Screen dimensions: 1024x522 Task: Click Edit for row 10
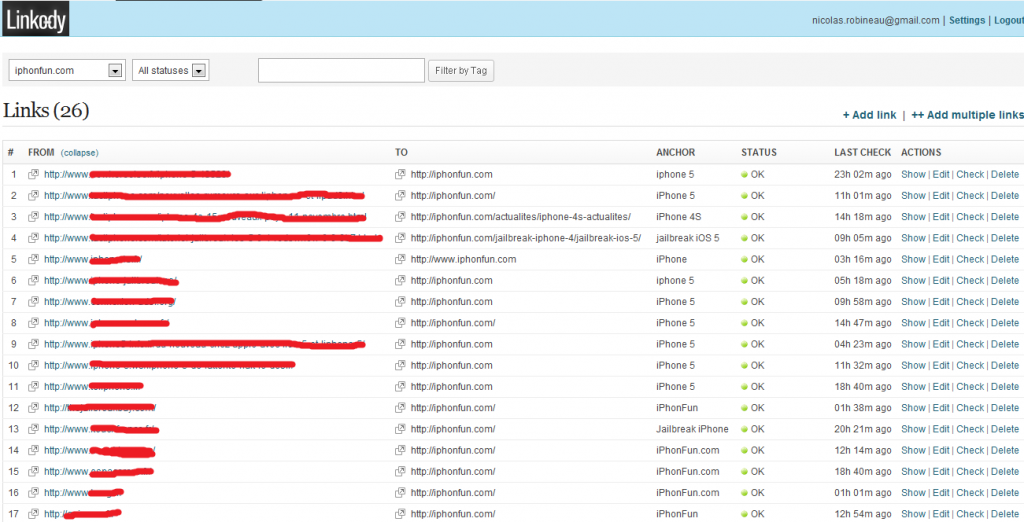click(940, 365)
